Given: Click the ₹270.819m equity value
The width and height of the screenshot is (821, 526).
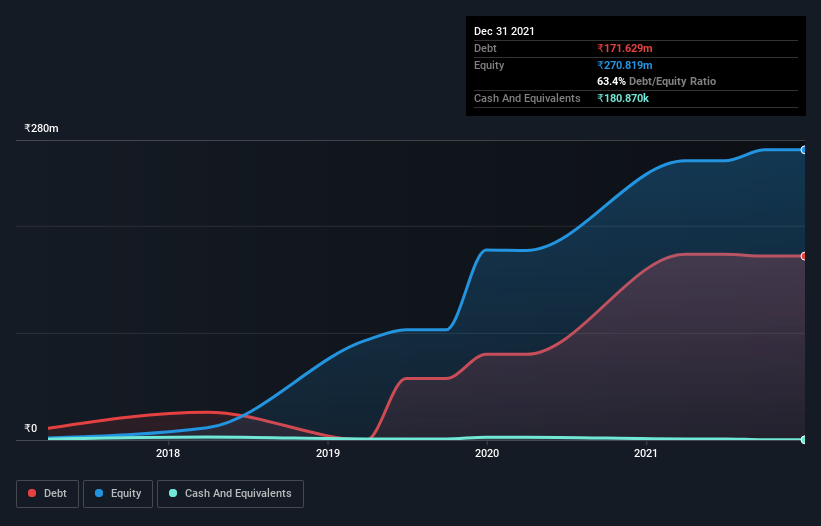Looking at the screenshot, I should (625, 65).
